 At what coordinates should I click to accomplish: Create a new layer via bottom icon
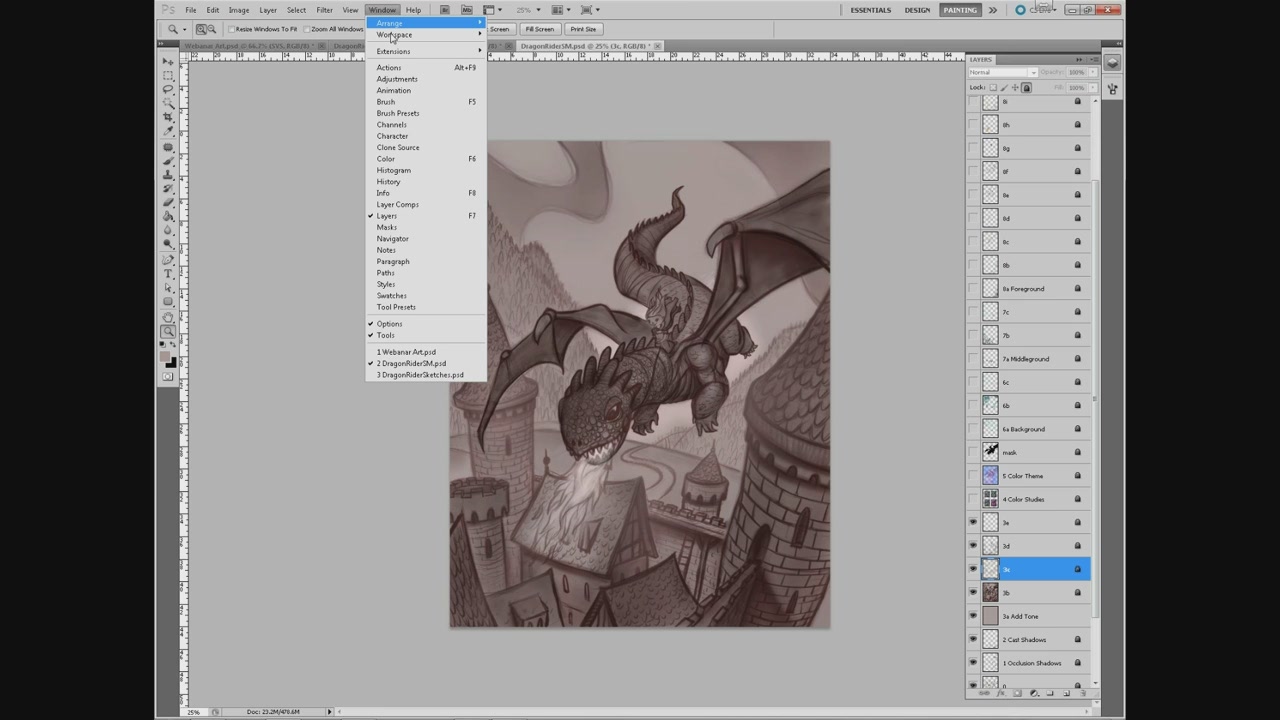click(1067, 693)
